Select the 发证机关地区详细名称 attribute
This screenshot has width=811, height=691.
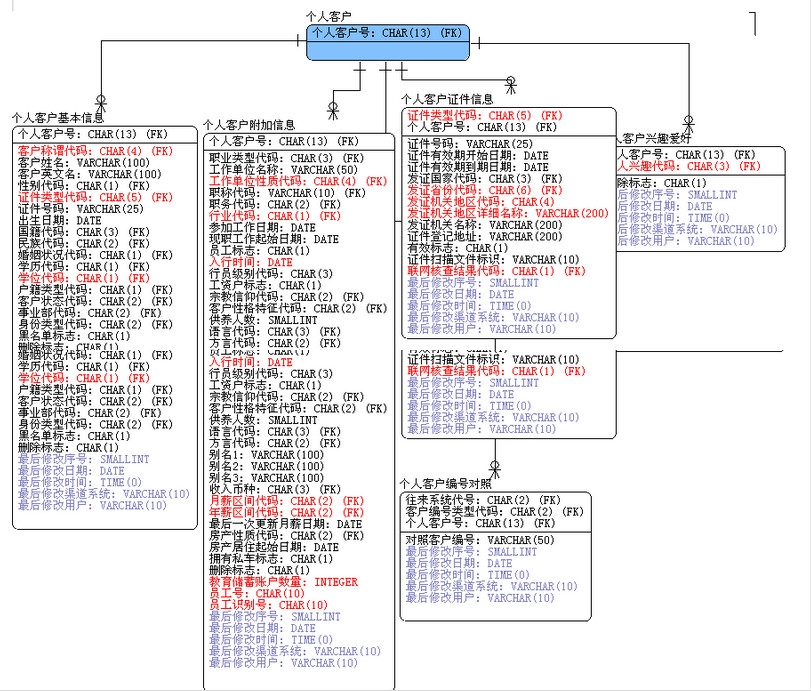(x=507, y=213)
